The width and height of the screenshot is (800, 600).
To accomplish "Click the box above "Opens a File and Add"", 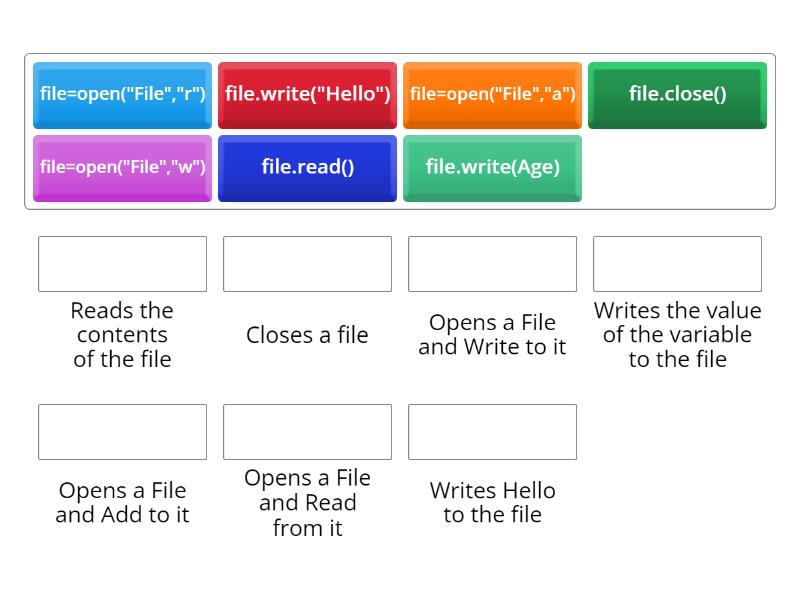I will click(x=122, y=432).
